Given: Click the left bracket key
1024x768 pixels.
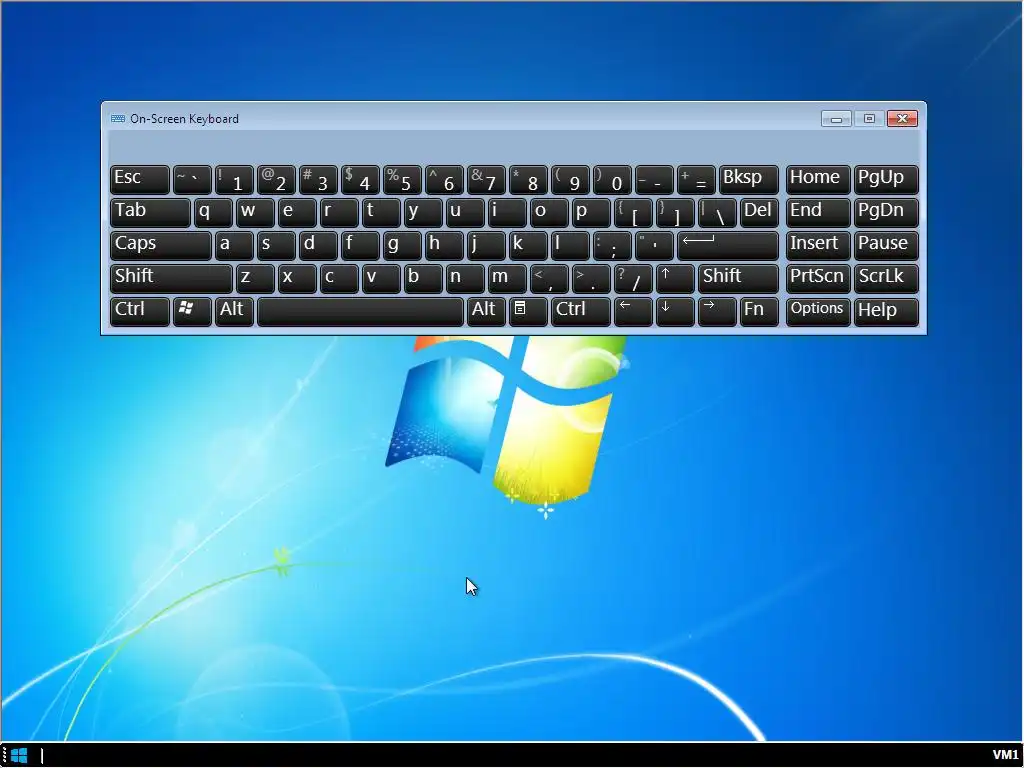Looking at the screenshot, I should pos(633,213).
